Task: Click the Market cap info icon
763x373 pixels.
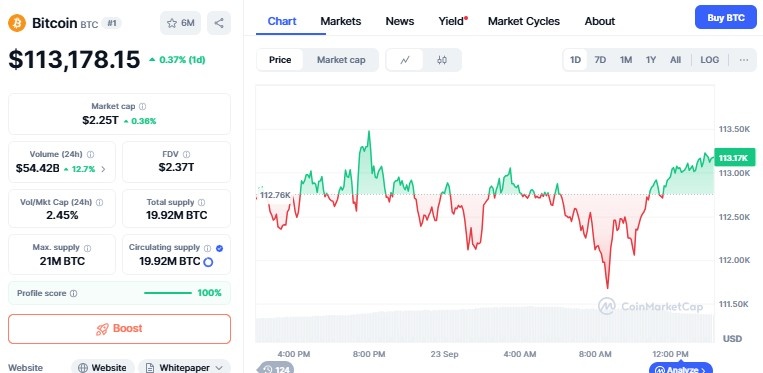Action: [x=142, y=107]
